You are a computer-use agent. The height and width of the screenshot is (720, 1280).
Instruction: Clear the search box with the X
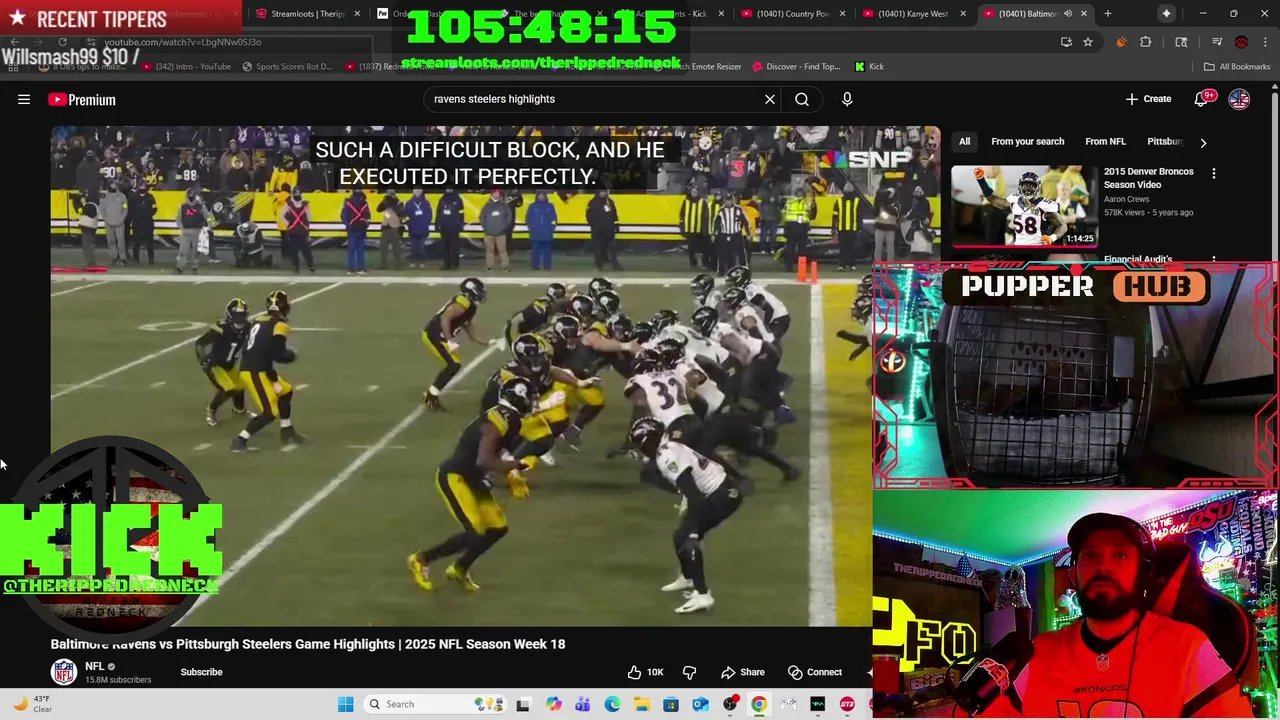pos(770,99)
